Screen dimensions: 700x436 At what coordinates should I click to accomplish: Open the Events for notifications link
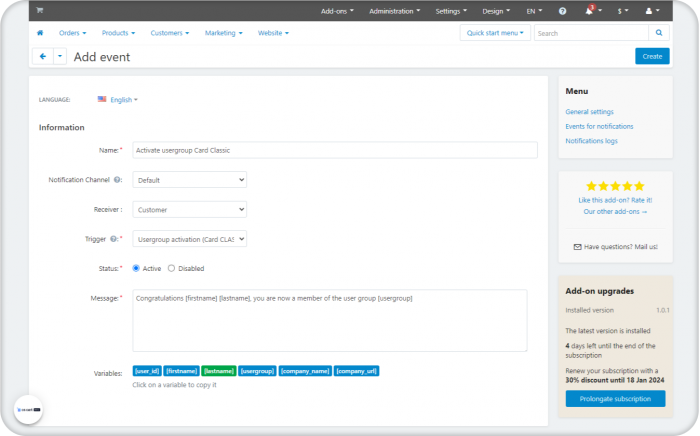[x=599, y=126]
